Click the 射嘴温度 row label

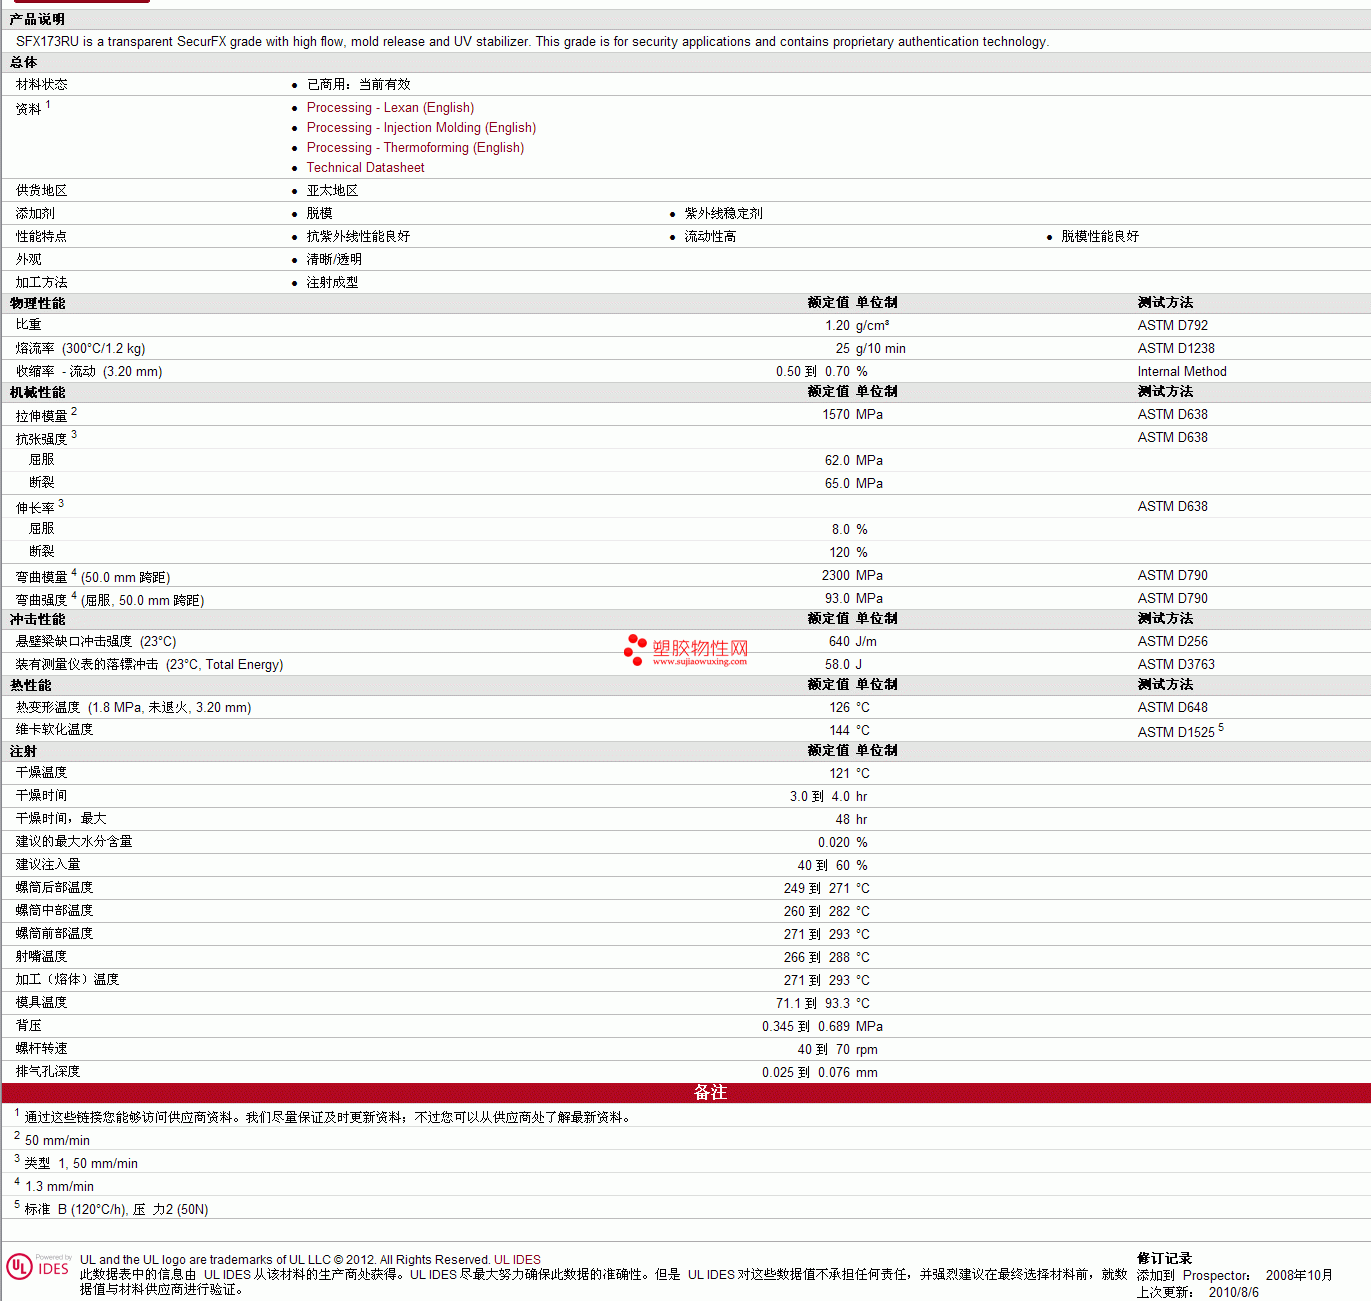(x=42, y=957)
